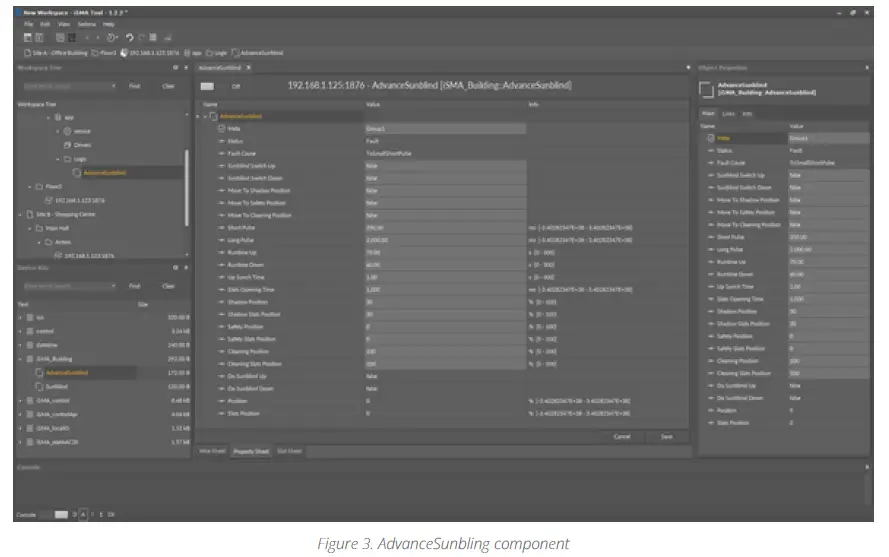Viewport: 889px width, 557px height.
Task: Click the Runtime Up value field in property sheet
Action: 446,252
